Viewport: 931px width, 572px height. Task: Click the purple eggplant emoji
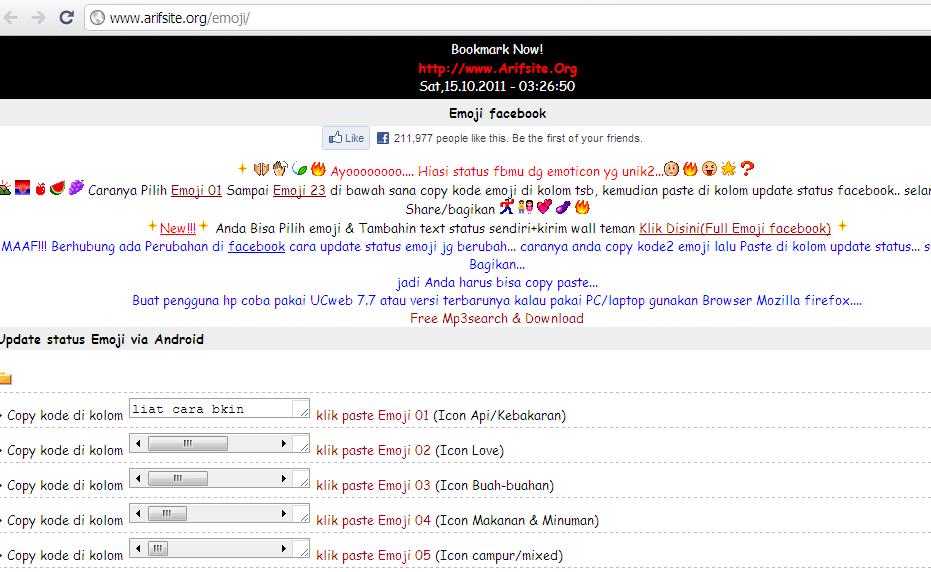(x=563, y=207)
